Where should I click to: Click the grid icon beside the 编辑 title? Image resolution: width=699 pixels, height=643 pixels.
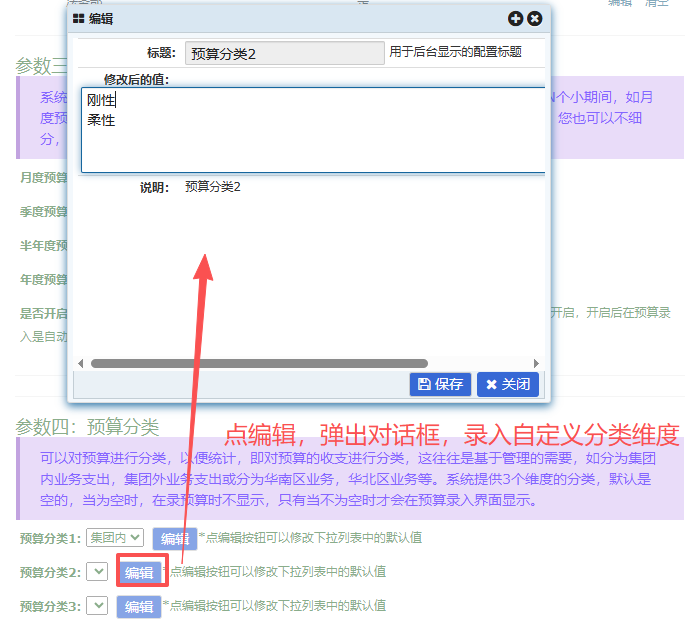click(79, 18)
